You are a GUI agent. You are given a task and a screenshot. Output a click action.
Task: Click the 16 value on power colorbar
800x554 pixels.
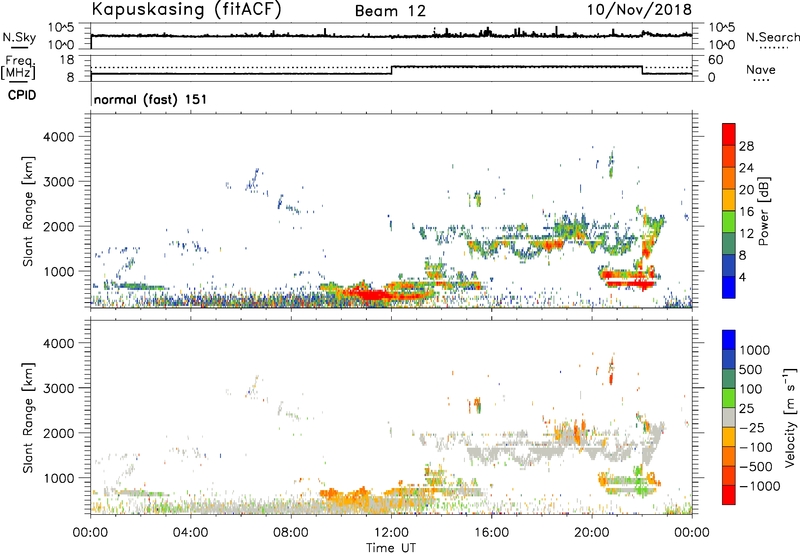tap(746, 212)
